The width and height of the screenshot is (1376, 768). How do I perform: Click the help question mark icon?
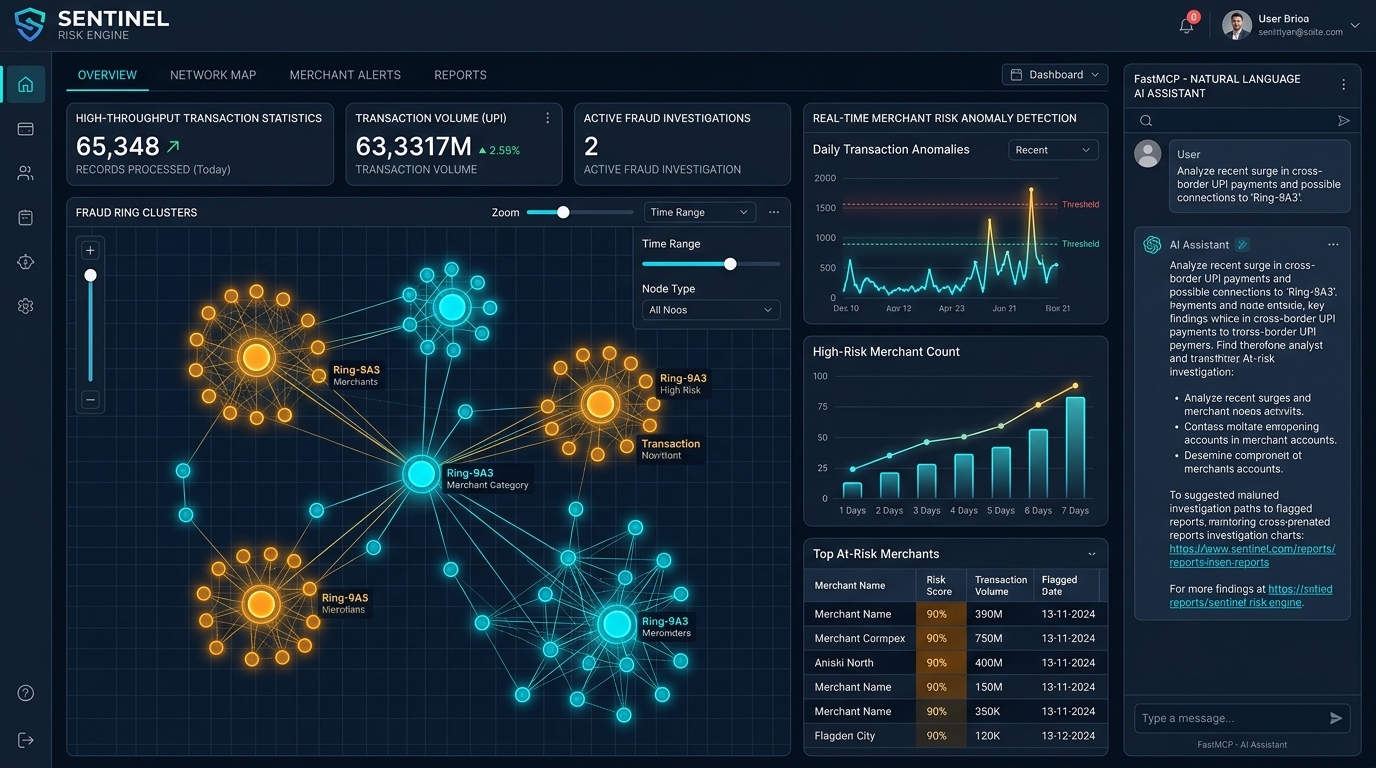click(26, 693)
